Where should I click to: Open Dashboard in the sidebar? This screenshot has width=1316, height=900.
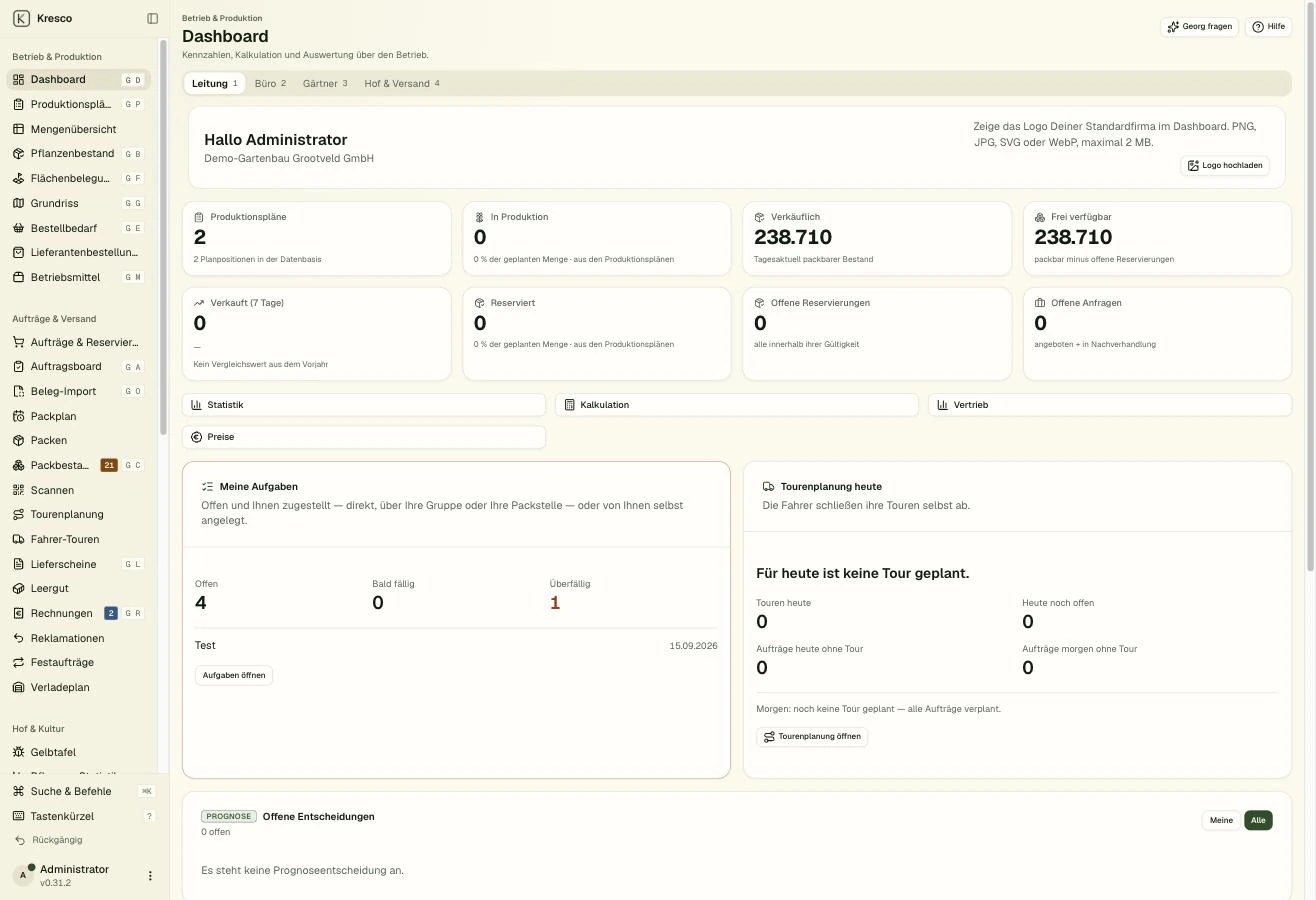[x=78, y=80]
